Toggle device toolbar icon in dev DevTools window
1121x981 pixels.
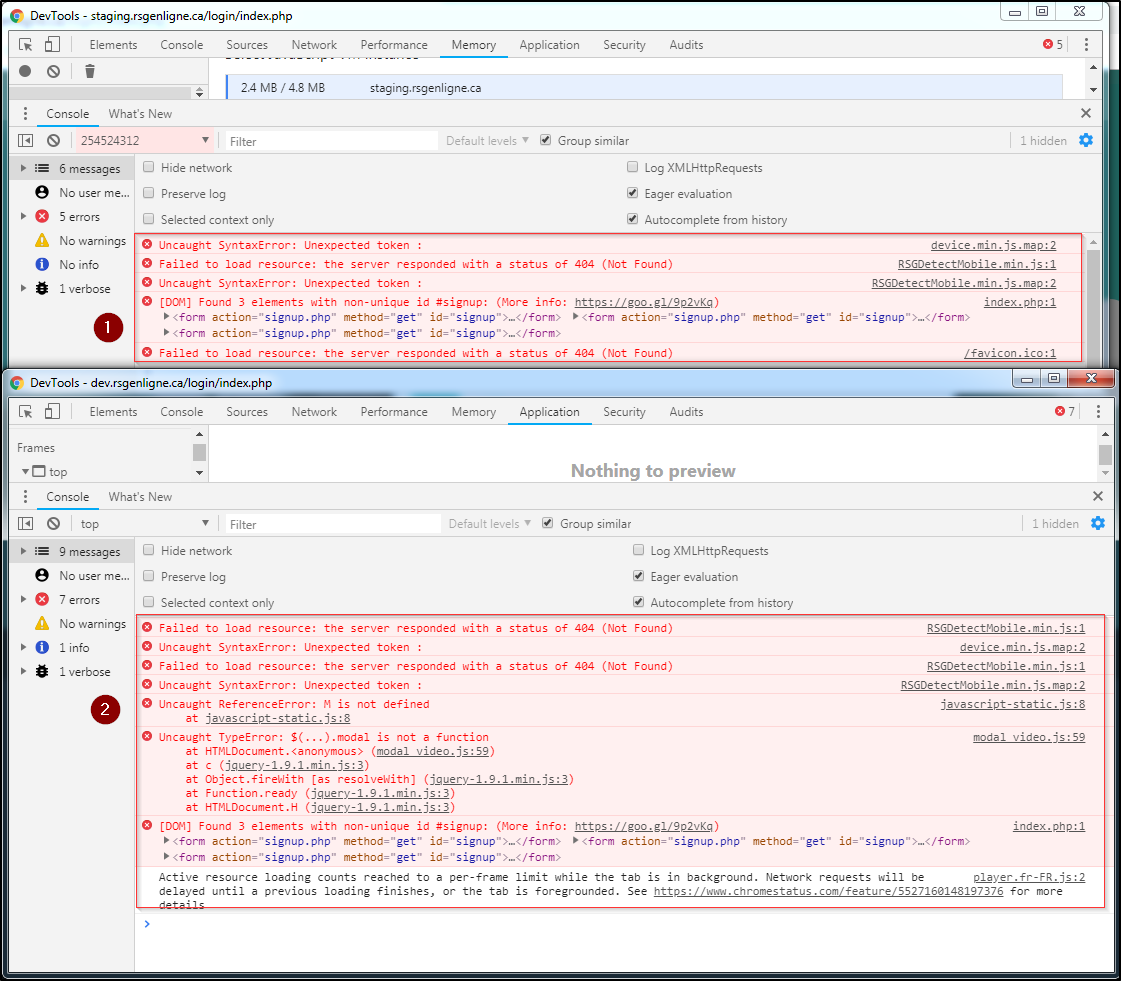tap(52, 411)
